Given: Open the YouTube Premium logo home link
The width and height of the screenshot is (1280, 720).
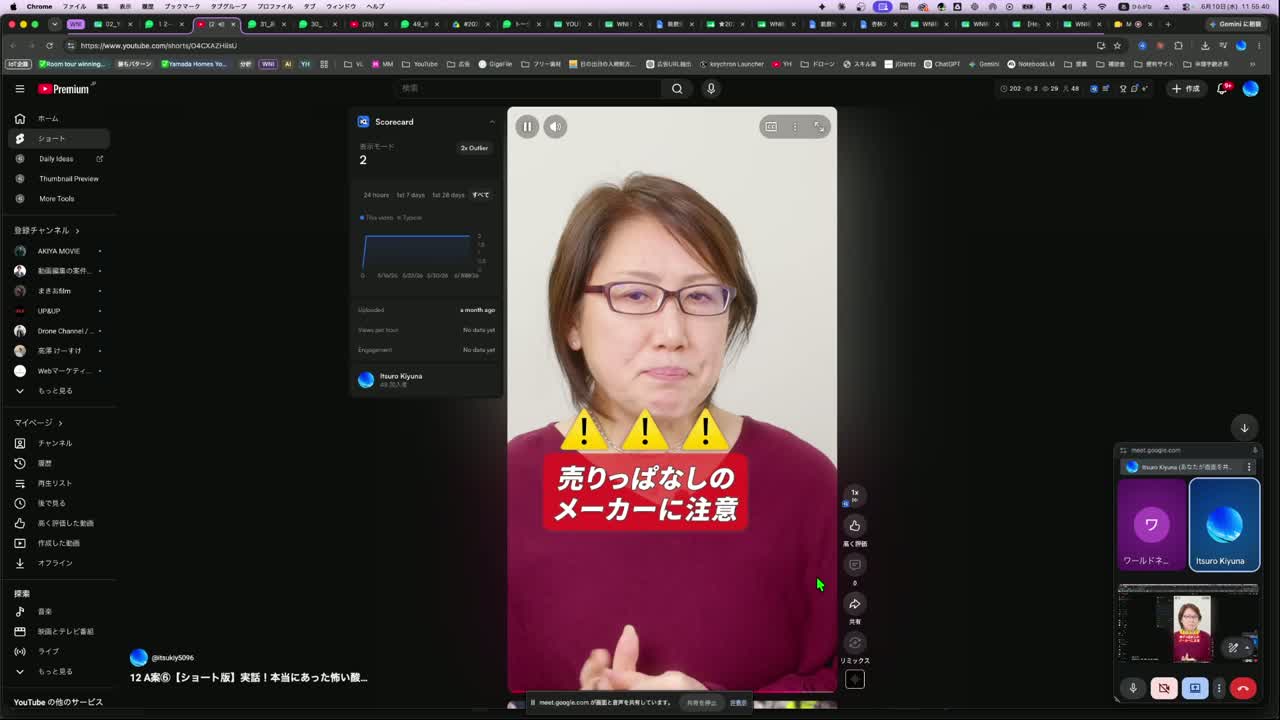Looking at the screenshot, I should pos(64,89).
